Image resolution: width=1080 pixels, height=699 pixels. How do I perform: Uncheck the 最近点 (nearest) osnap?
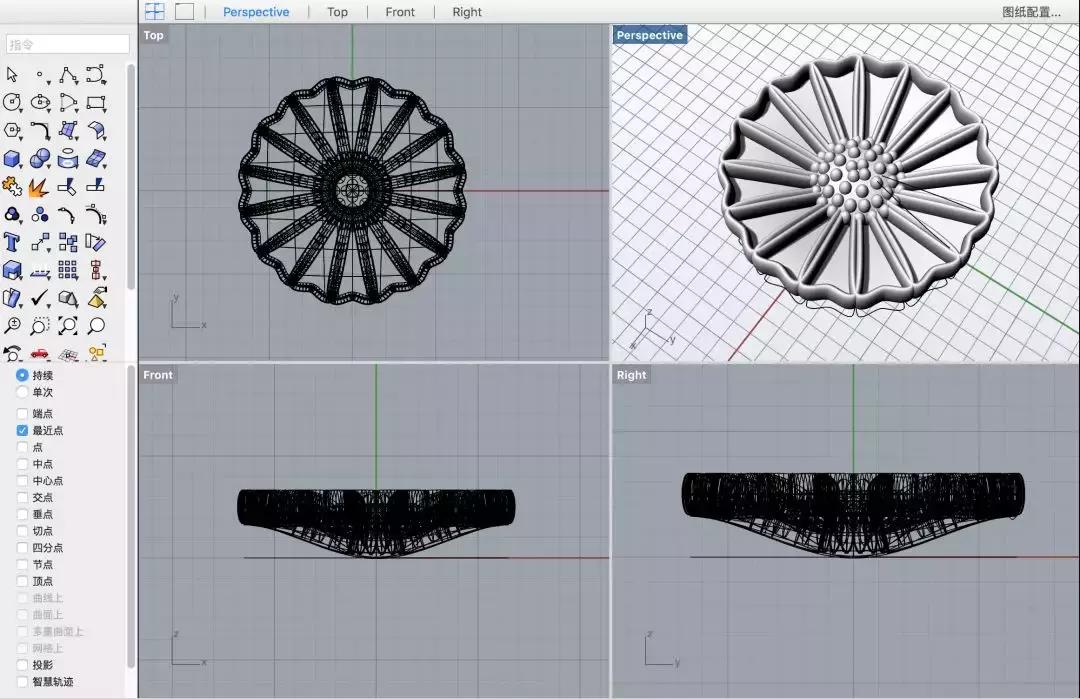[23, 430]
